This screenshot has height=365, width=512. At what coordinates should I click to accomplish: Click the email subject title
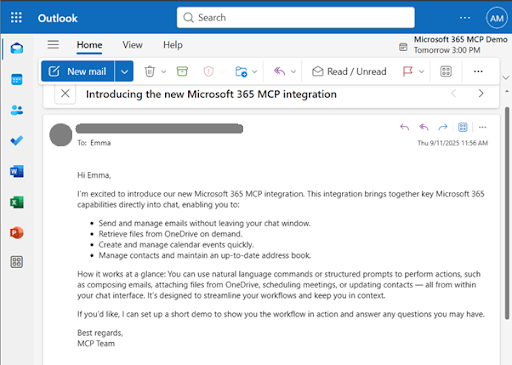click(211, 94)
